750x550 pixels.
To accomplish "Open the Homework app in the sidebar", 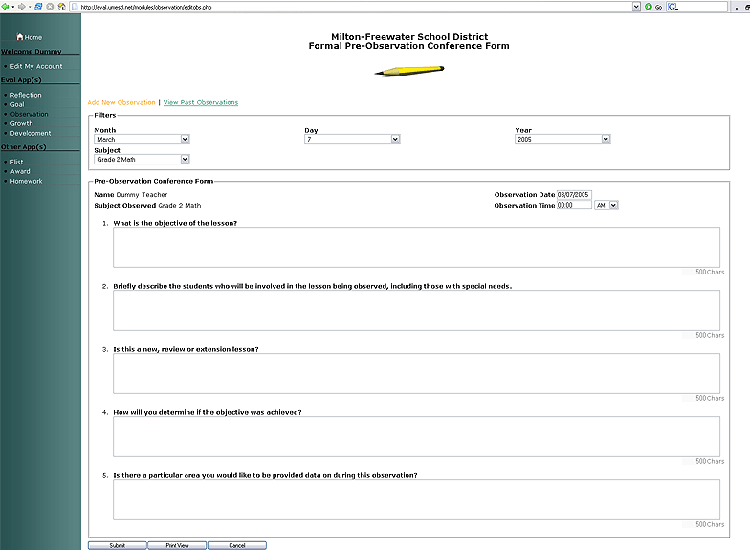I will point(26,181).
